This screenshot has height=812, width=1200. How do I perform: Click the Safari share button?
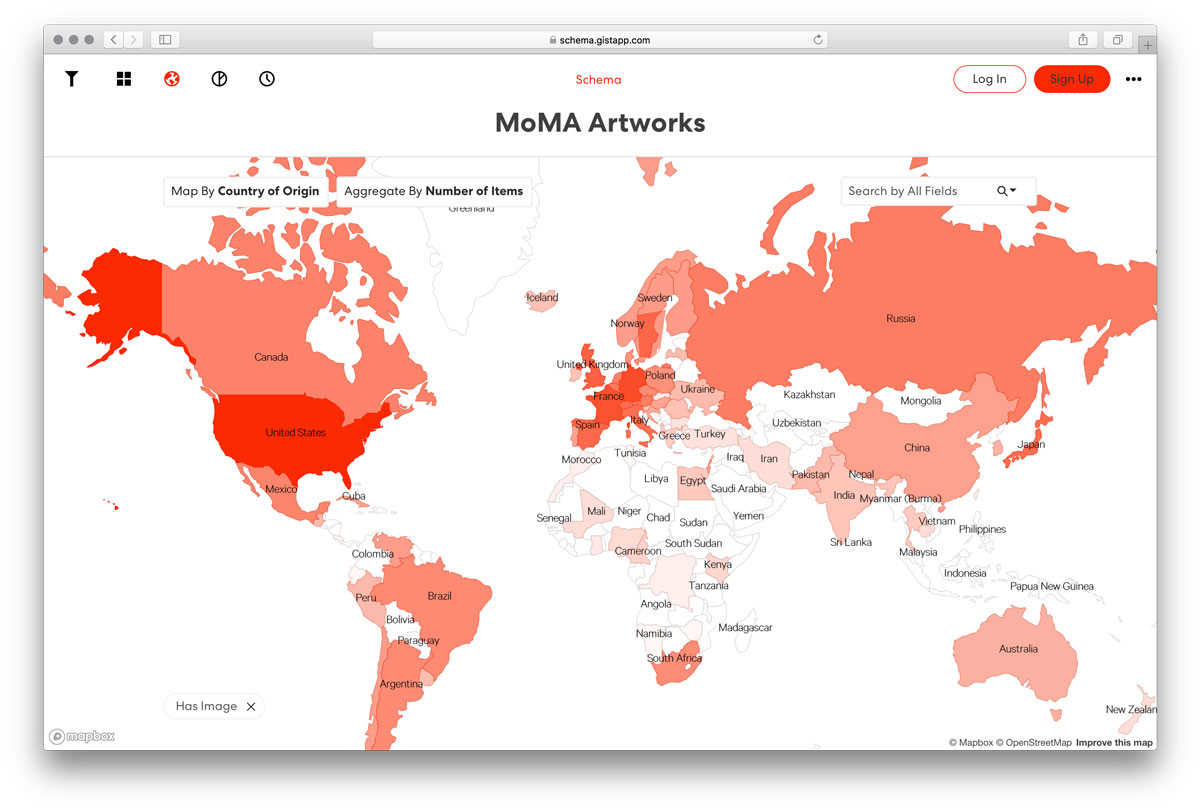pos(1083,40)
